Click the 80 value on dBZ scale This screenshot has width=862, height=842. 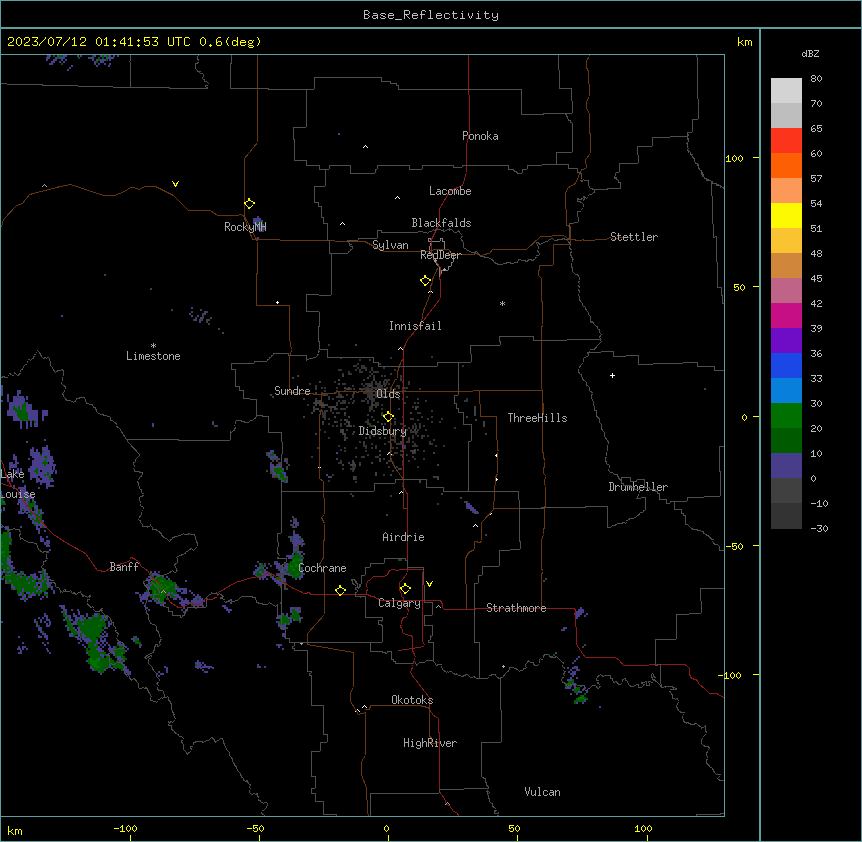[816, 79]
